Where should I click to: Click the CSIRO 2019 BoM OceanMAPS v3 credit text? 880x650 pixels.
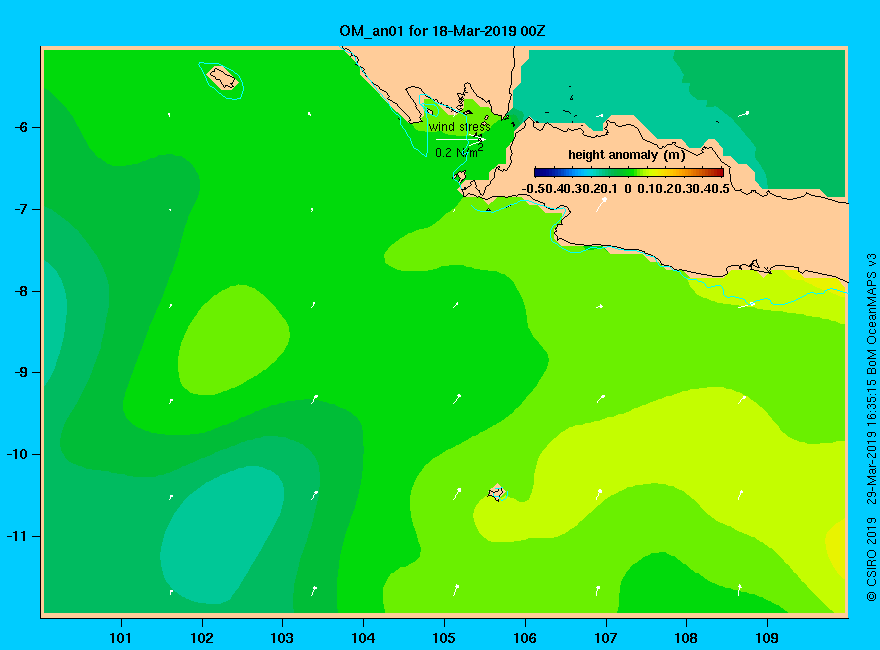pos(872,428)
